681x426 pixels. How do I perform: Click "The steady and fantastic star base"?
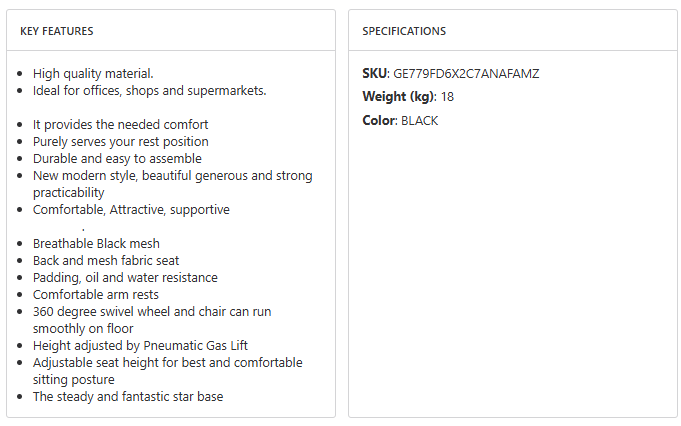point(128,397)
